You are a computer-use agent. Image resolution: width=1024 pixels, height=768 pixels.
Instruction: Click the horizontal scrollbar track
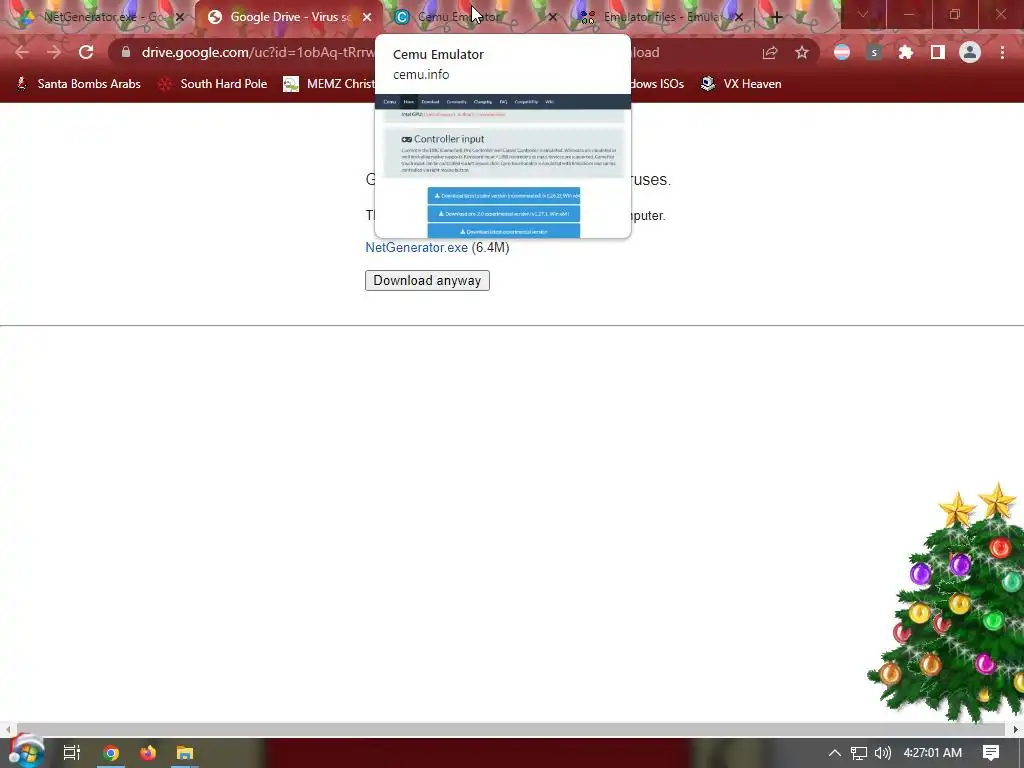coord(511,729)
